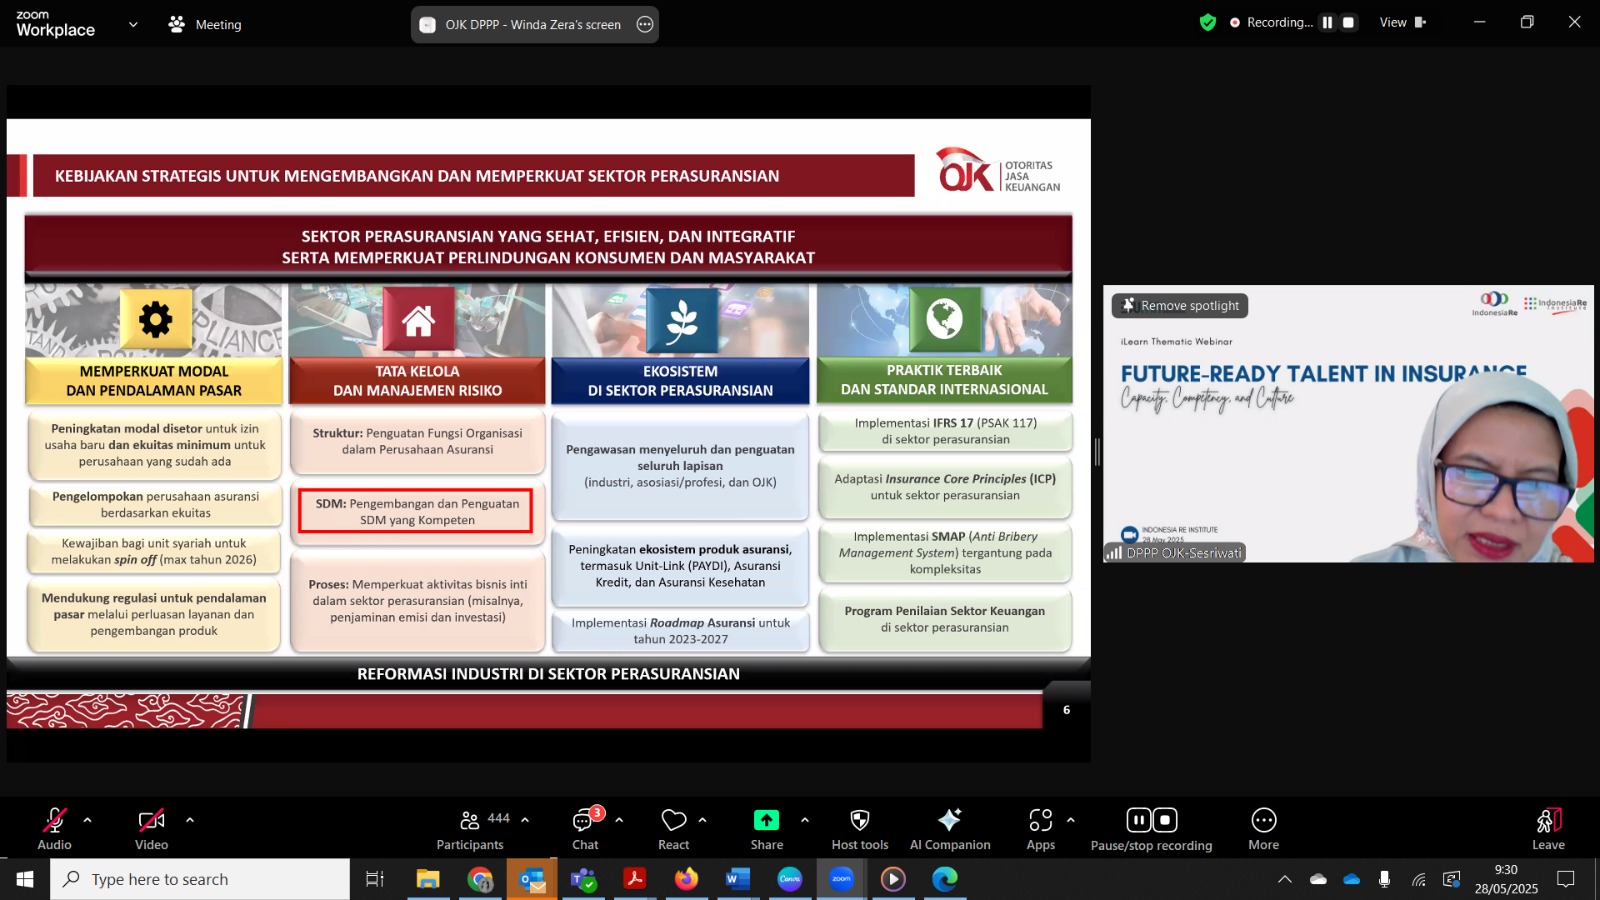Click the divider handle between panels
The height and width of the screenshot is (900, 1600).
[x=1097, y=452]
